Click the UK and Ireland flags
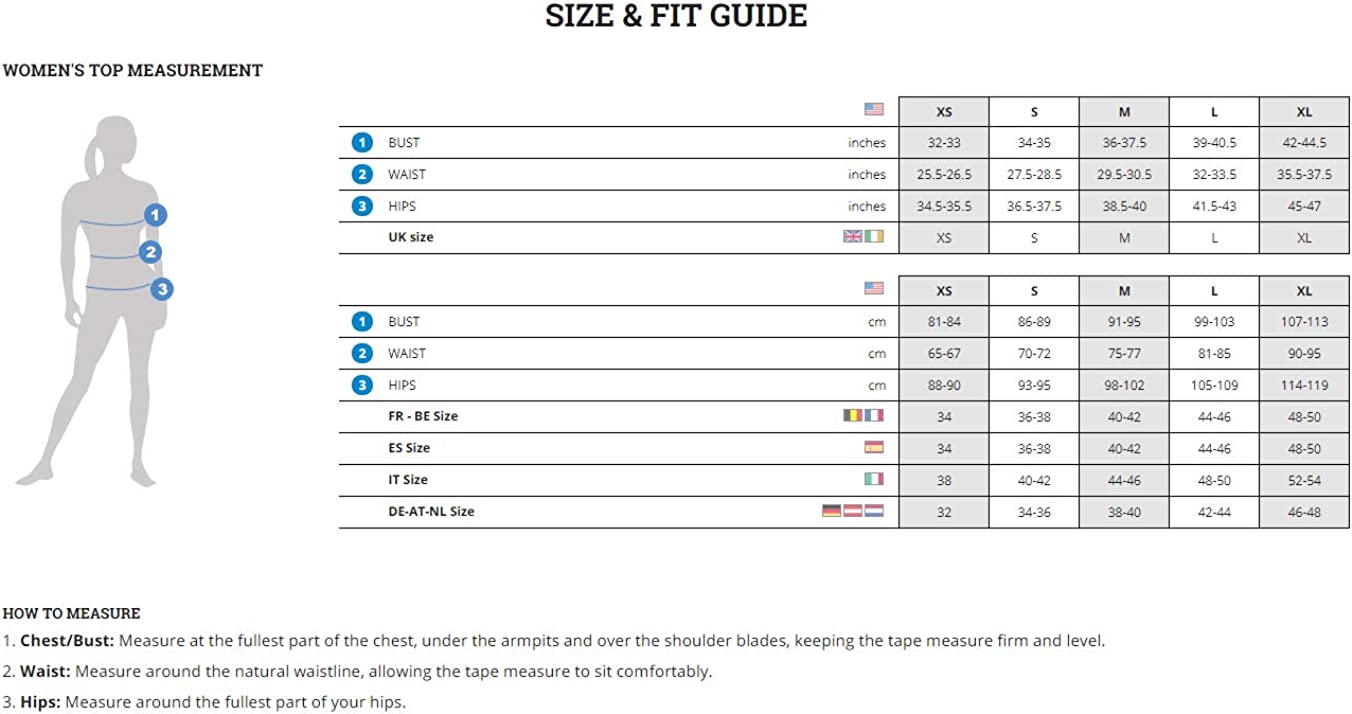This screenshot has height=714, width=1352. 864,237
